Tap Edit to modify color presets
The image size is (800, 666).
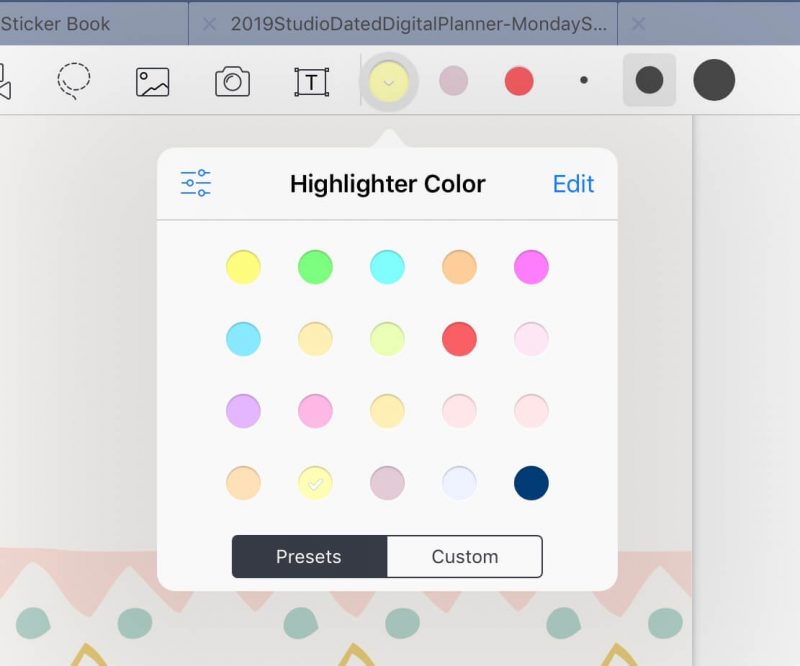pos(572,183)
